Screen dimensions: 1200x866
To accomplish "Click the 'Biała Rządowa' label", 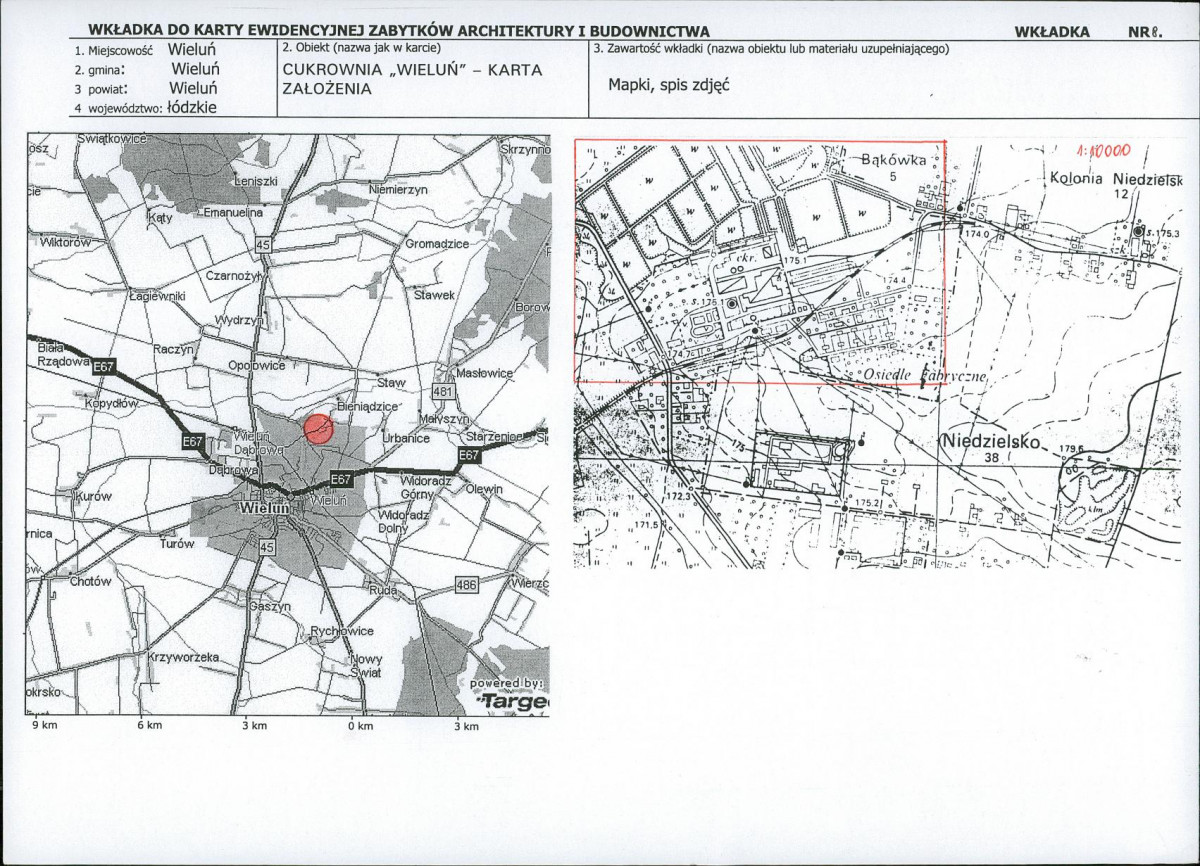I will 62,356.
